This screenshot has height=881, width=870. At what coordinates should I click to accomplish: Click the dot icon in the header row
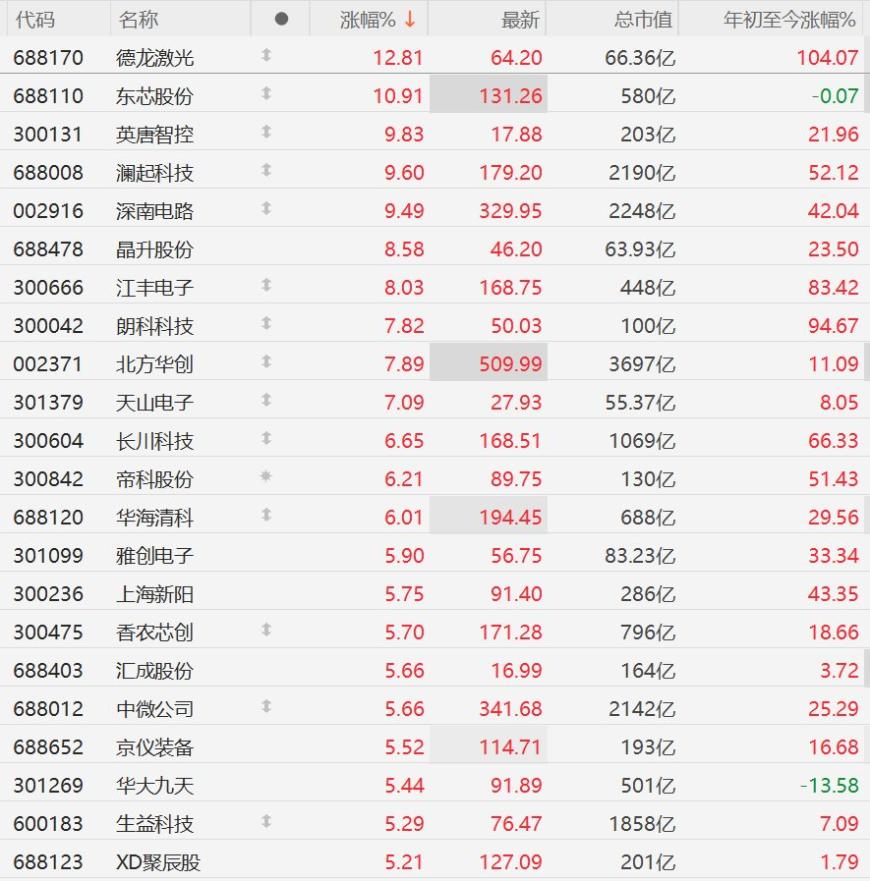280,19
